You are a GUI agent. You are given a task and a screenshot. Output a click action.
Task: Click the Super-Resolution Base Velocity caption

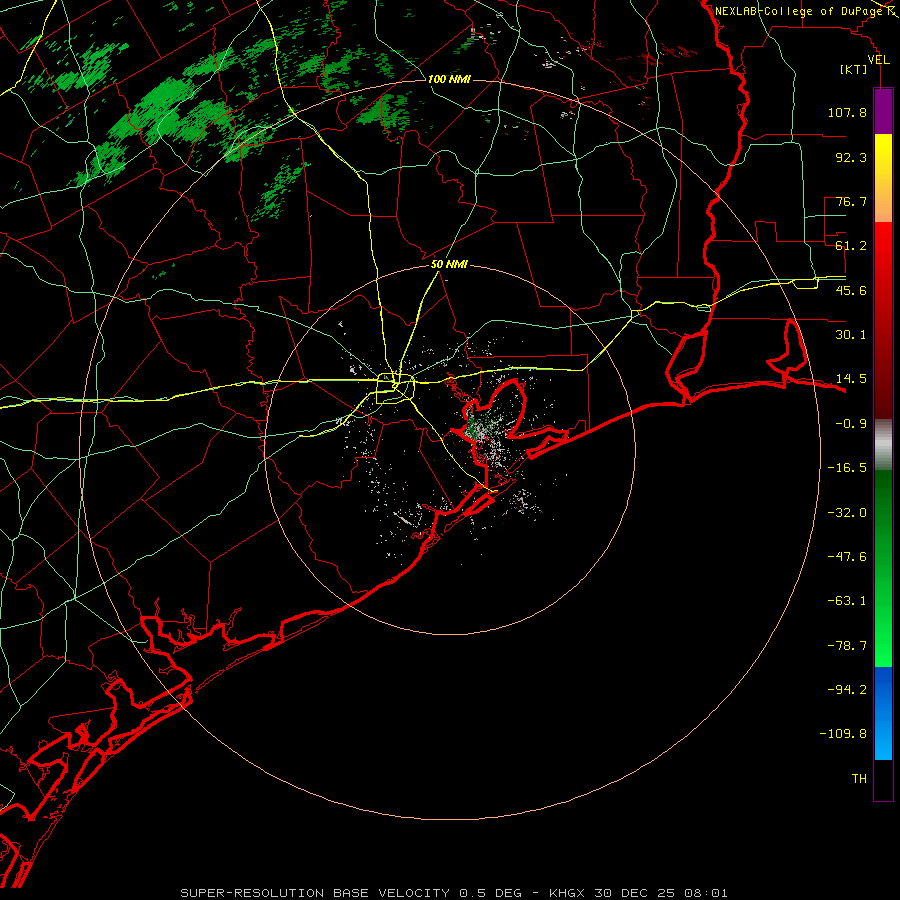453,893
